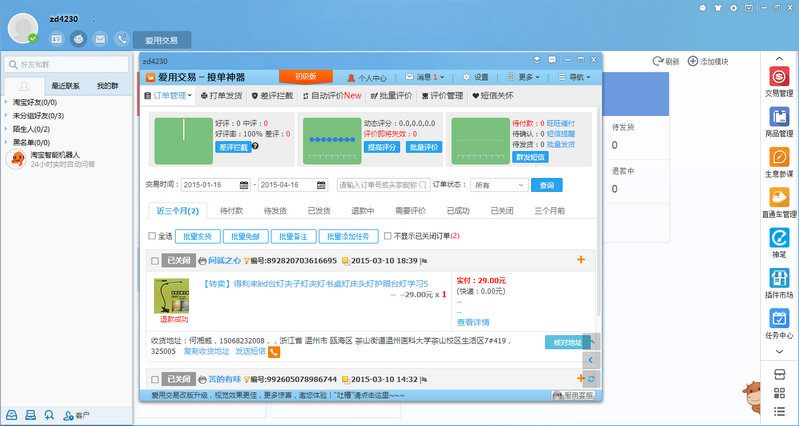Image resolution: width=799 pixels, height=426 pixels.
Task: Open 生意参谋 compass icon
Action: coord(779,156)
